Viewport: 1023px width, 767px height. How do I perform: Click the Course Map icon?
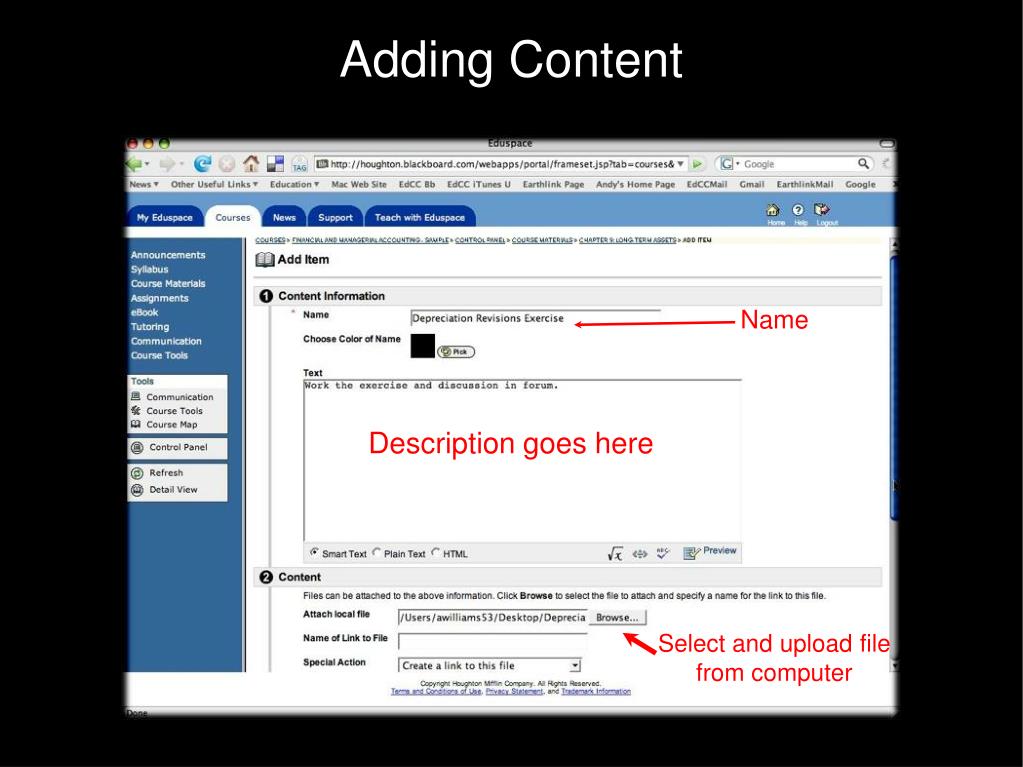136,424
